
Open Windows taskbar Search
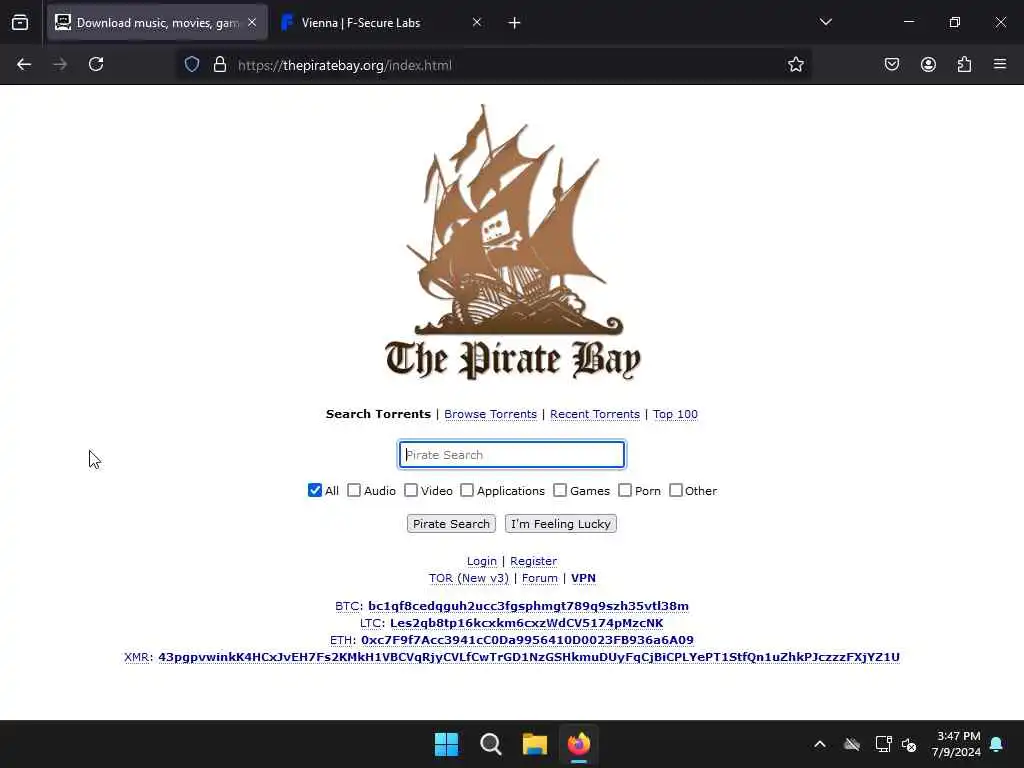click(x=490, y=744)
